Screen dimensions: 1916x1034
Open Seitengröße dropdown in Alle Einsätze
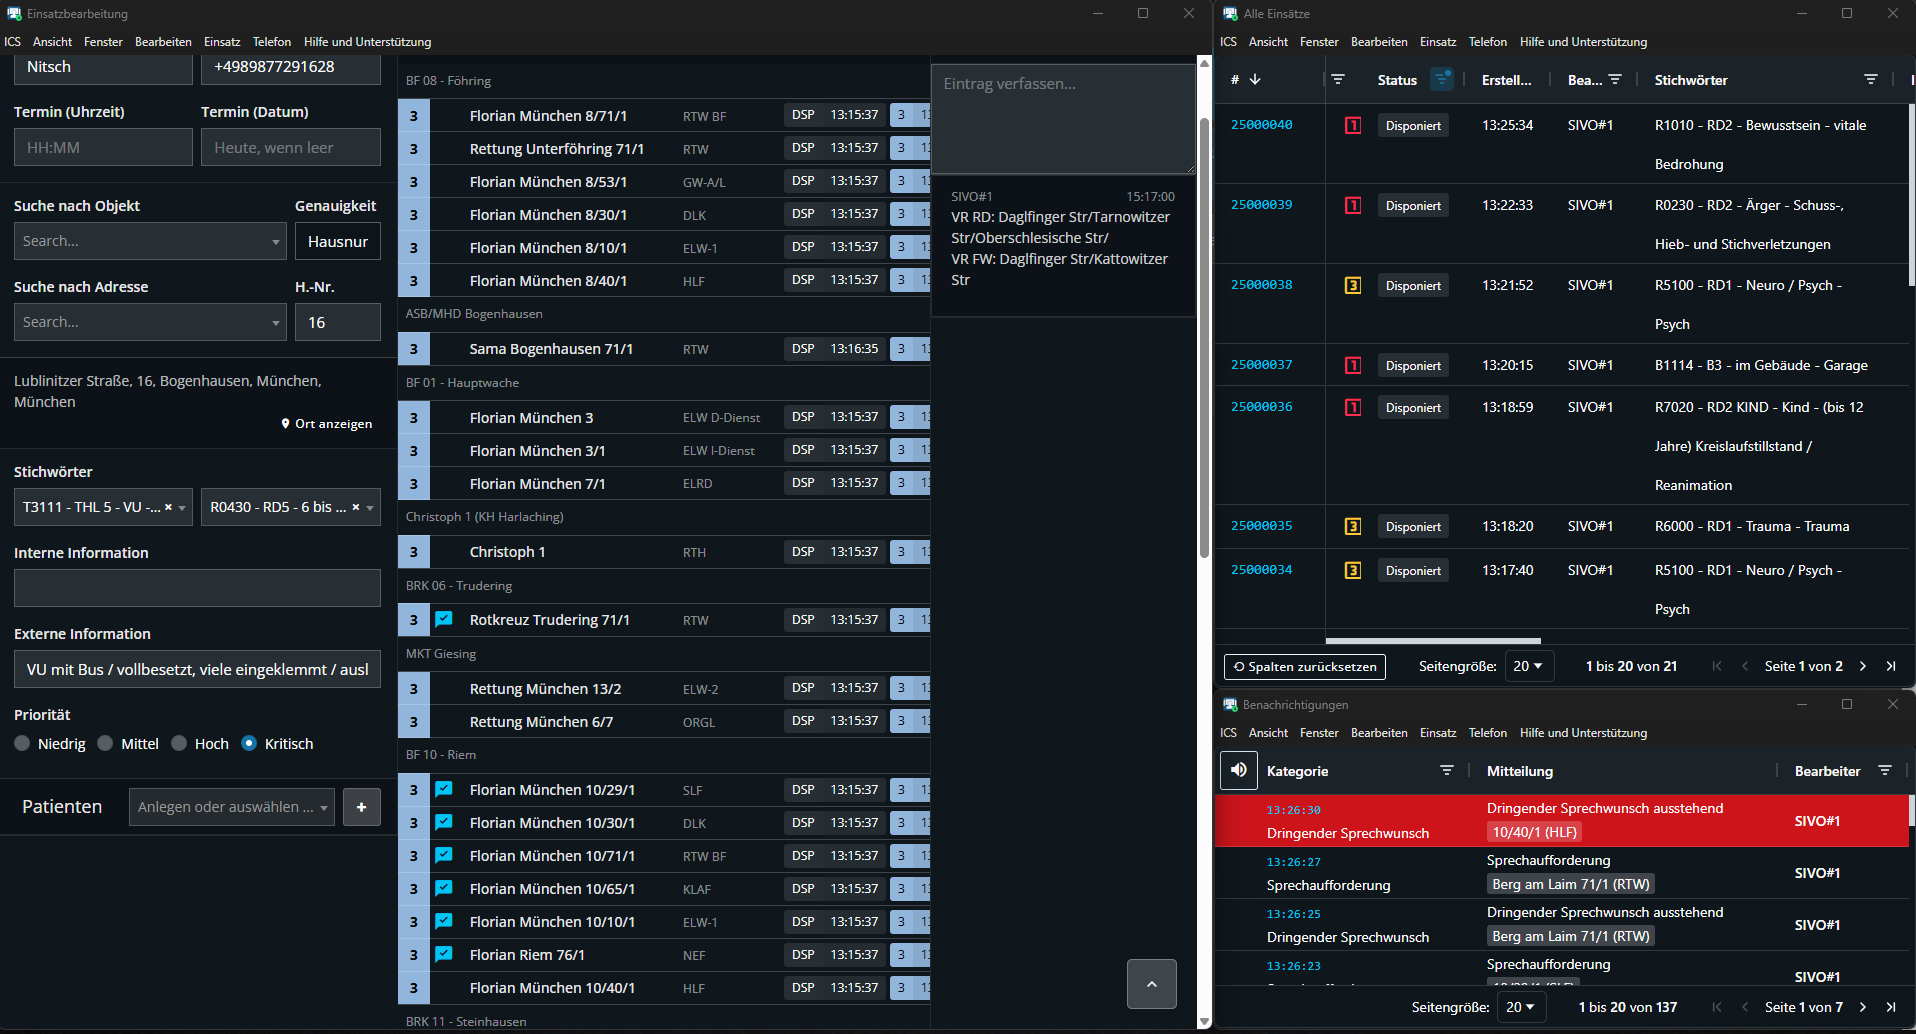click(x=1528, y=666)
